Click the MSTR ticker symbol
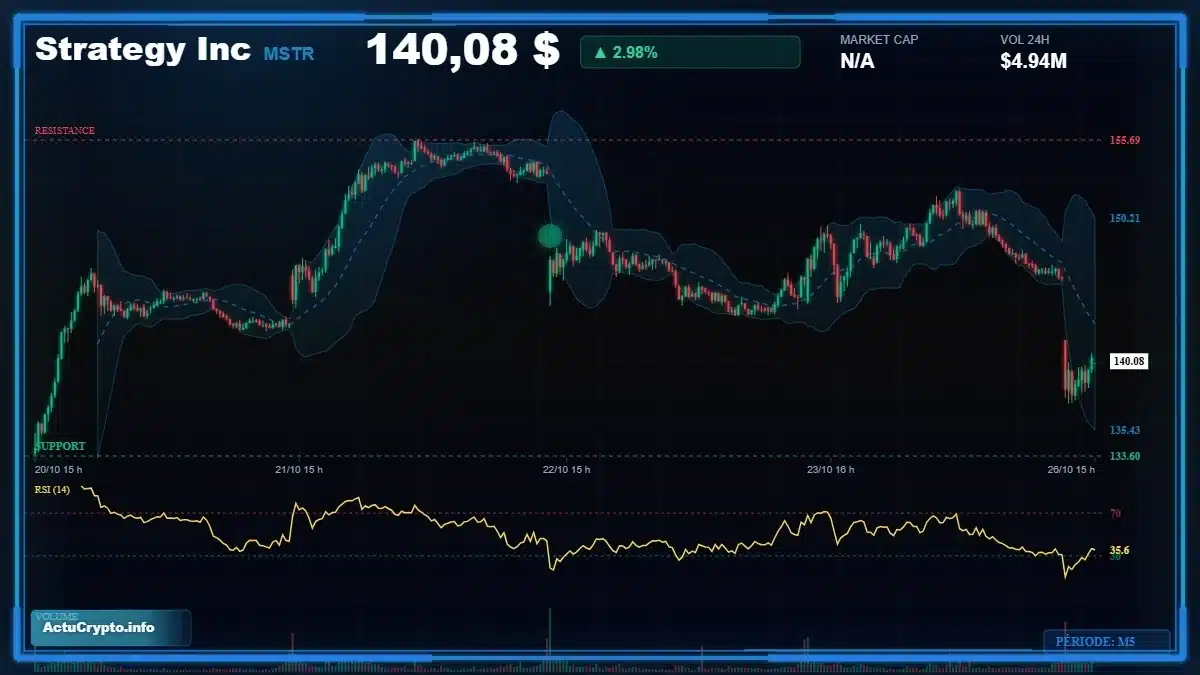 coord(289,54)
